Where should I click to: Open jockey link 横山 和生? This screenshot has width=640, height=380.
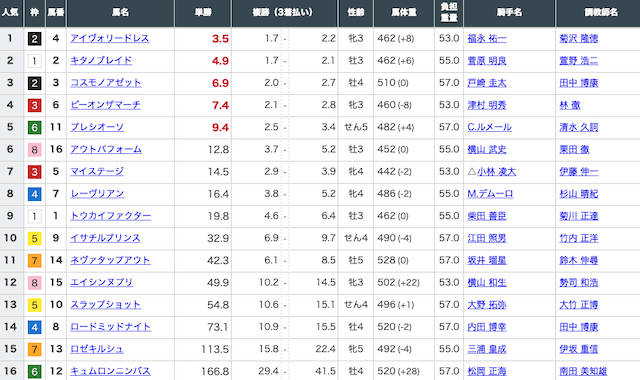(487, 282)
